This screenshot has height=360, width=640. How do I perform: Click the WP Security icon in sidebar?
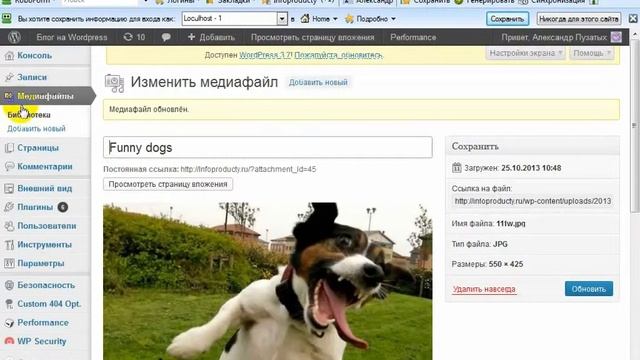coord(9,341)
